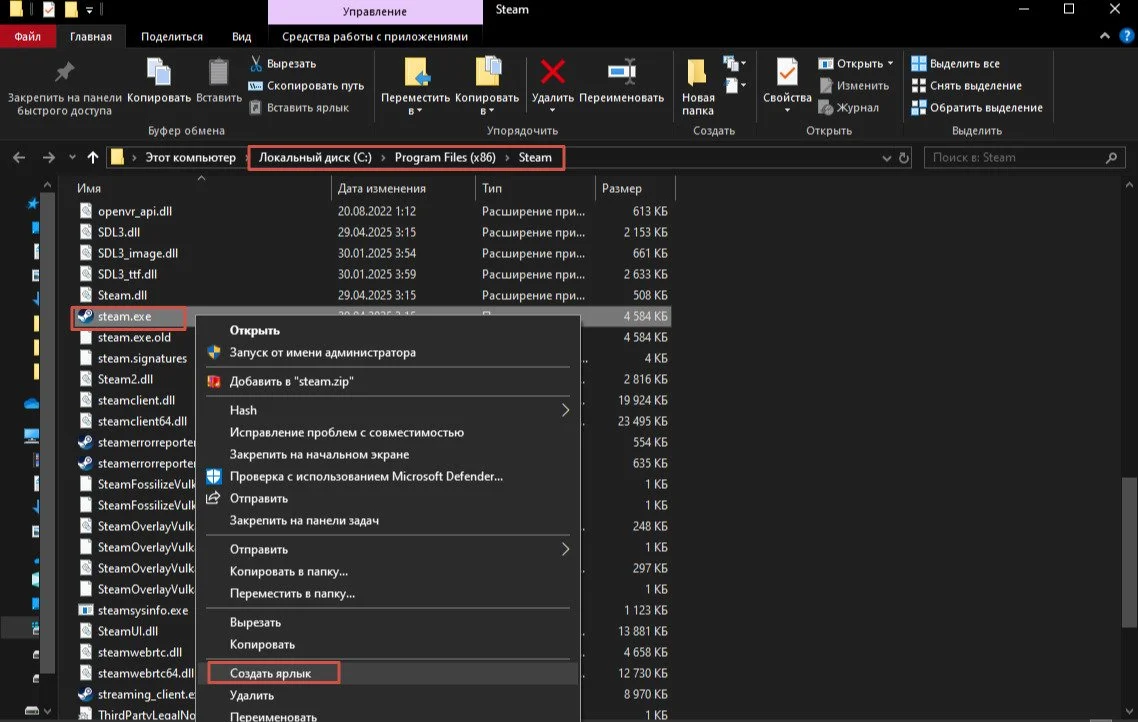Viewport: 1138px width, 722px height.
Task: Click Program Files (x86) in breadcrumb path
Action: pos(445,157)
